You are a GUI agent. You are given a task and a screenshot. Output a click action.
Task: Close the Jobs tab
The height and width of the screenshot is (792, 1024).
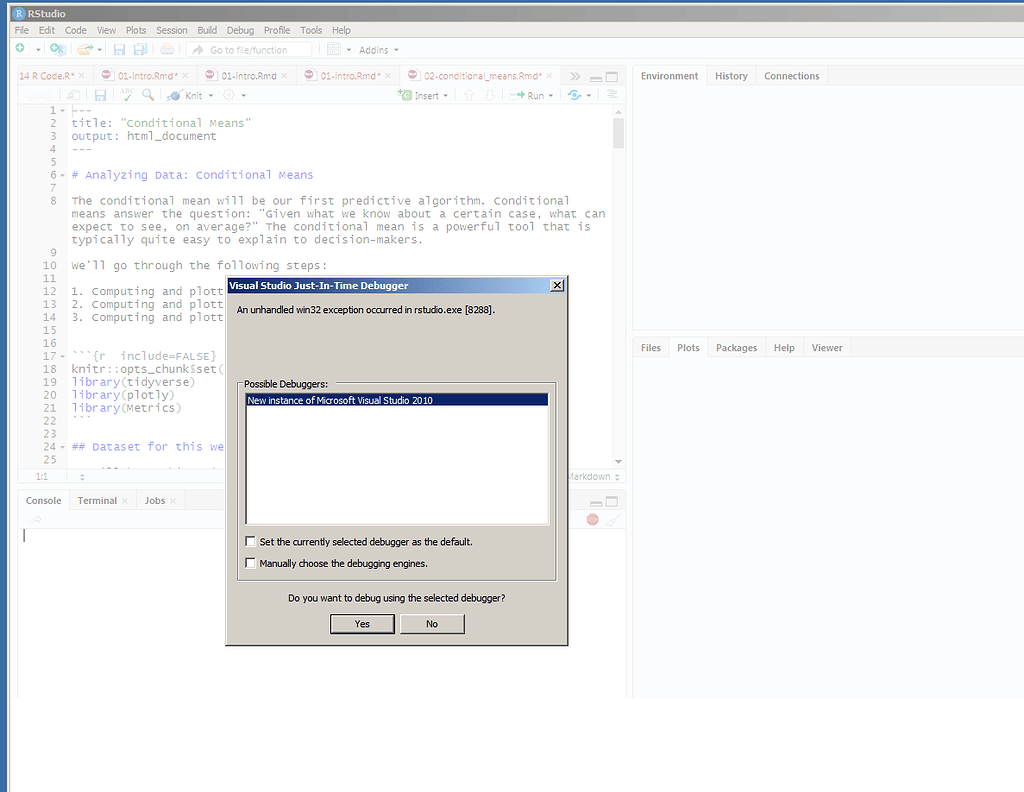[x=173, y=501]
